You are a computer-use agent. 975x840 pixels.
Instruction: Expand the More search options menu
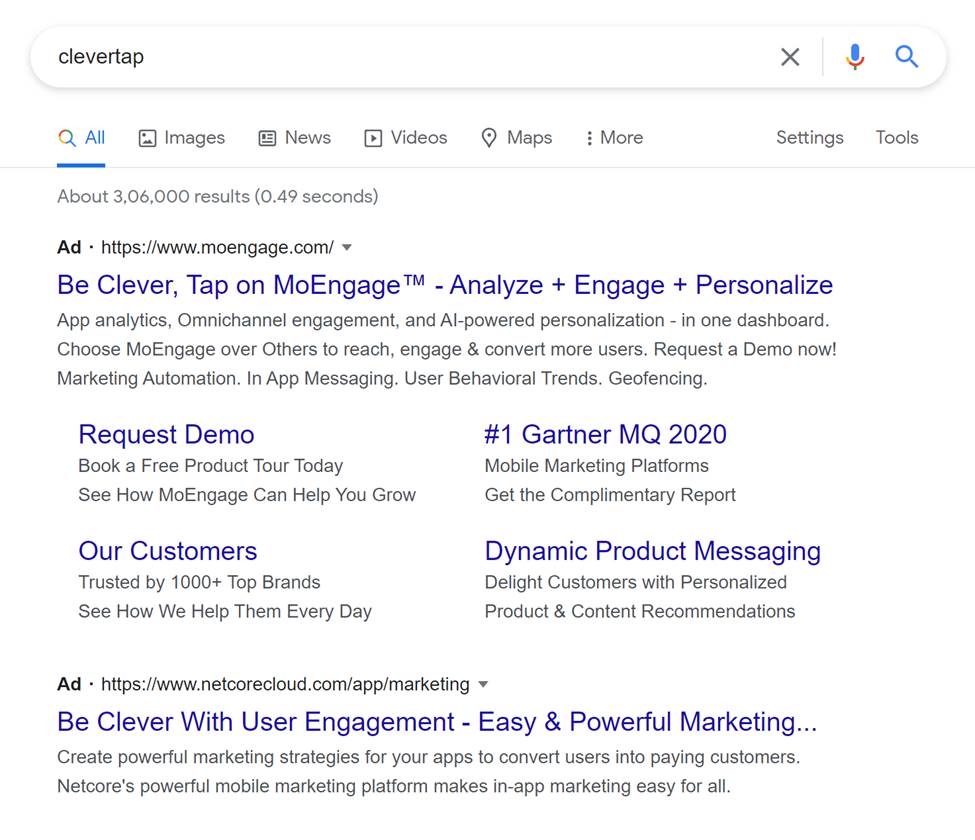coord(614,137)
